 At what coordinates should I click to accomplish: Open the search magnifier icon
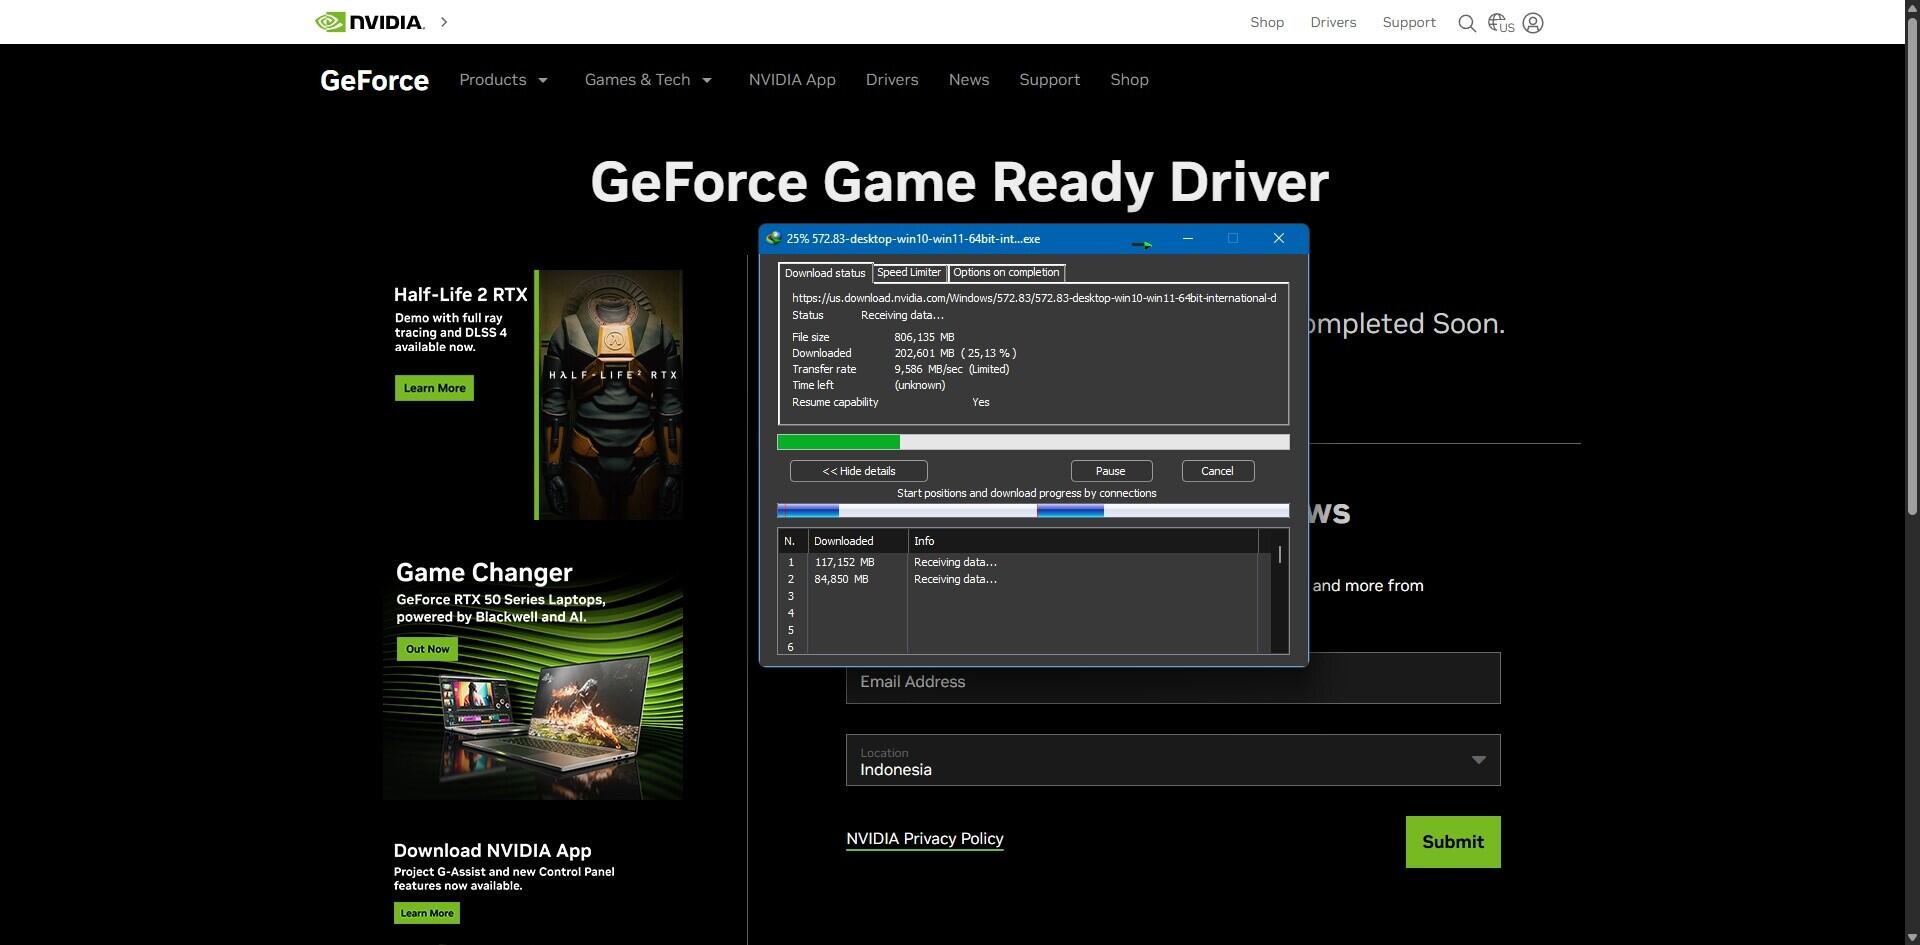(1466, 23)
